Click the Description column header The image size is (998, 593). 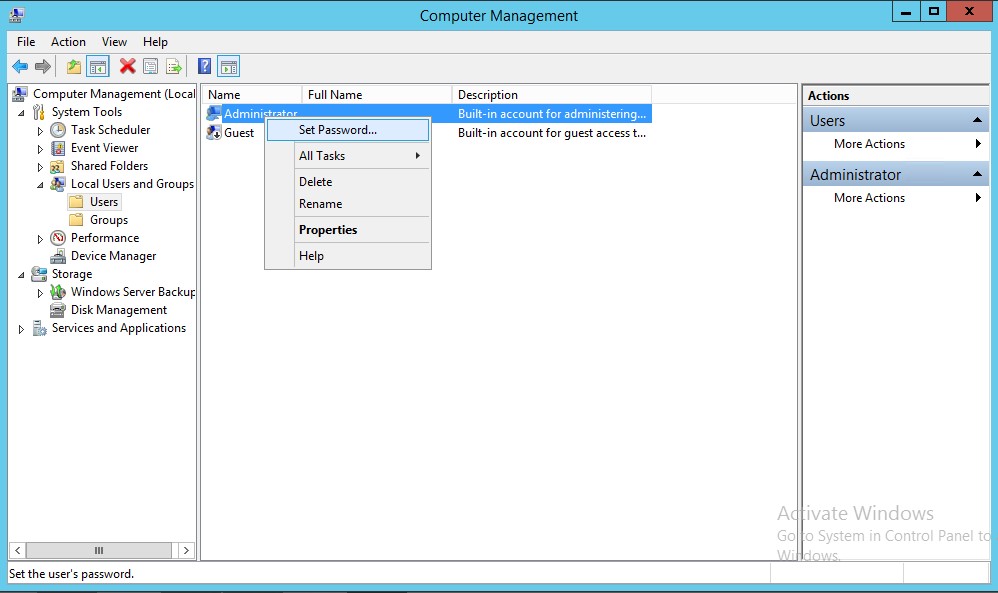[488, 95]
